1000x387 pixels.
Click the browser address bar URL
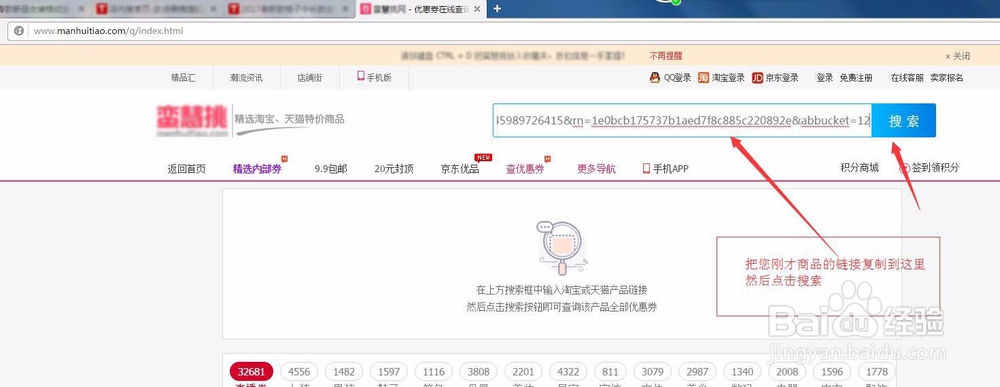pos(108,31)
